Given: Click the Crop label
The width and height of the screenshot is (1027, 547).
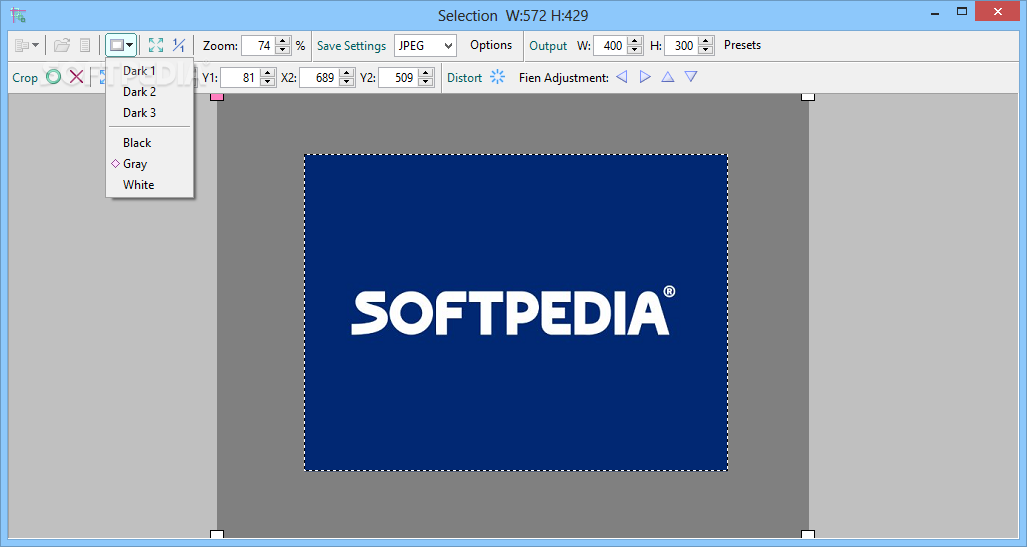Looking at the screenshot, I should (25, 78).
